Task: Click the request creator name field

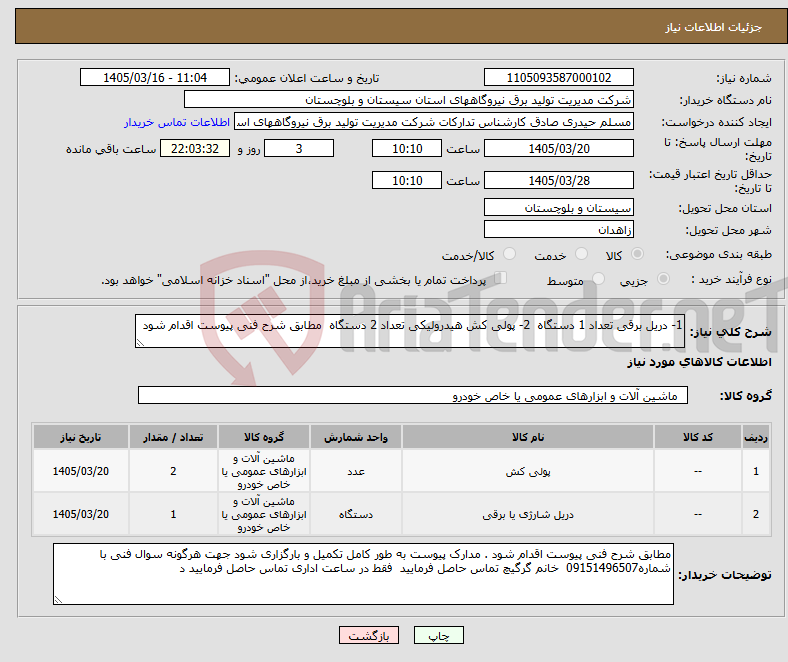Action: (434, 122)
